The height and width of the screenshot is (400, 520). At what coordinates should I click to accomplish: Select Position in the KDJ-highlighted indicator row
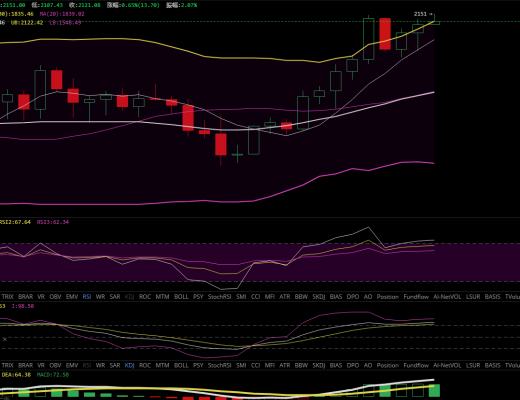pos(388,365)
